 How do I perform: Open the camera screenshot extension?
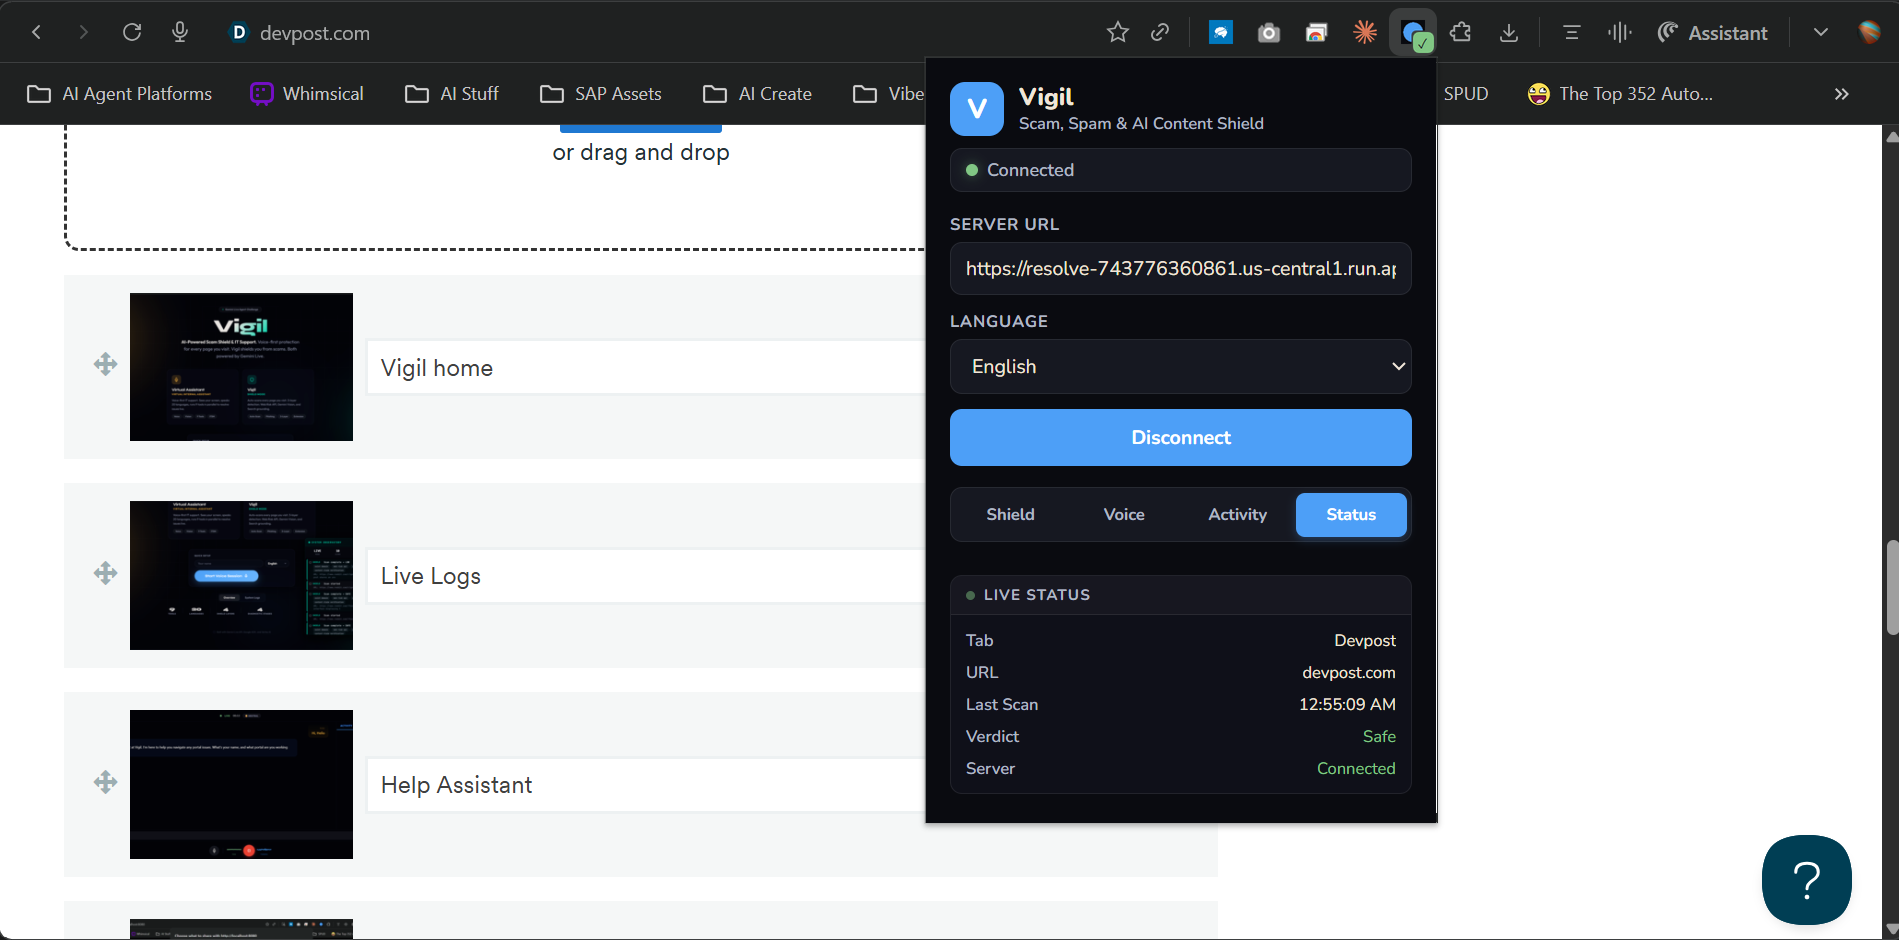(x=1269, y=33)
